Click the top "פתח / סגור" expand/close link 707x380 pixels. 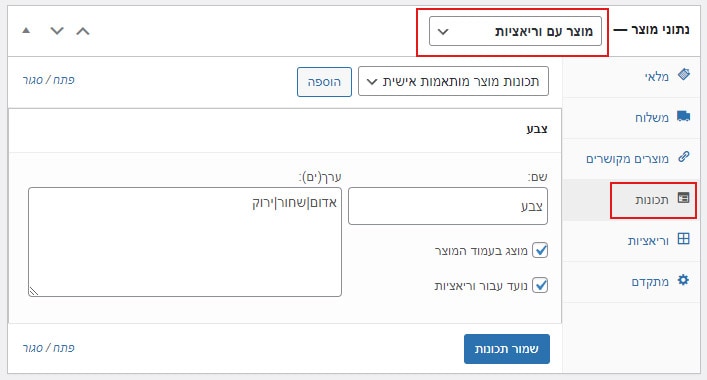(x=49, y=80)
